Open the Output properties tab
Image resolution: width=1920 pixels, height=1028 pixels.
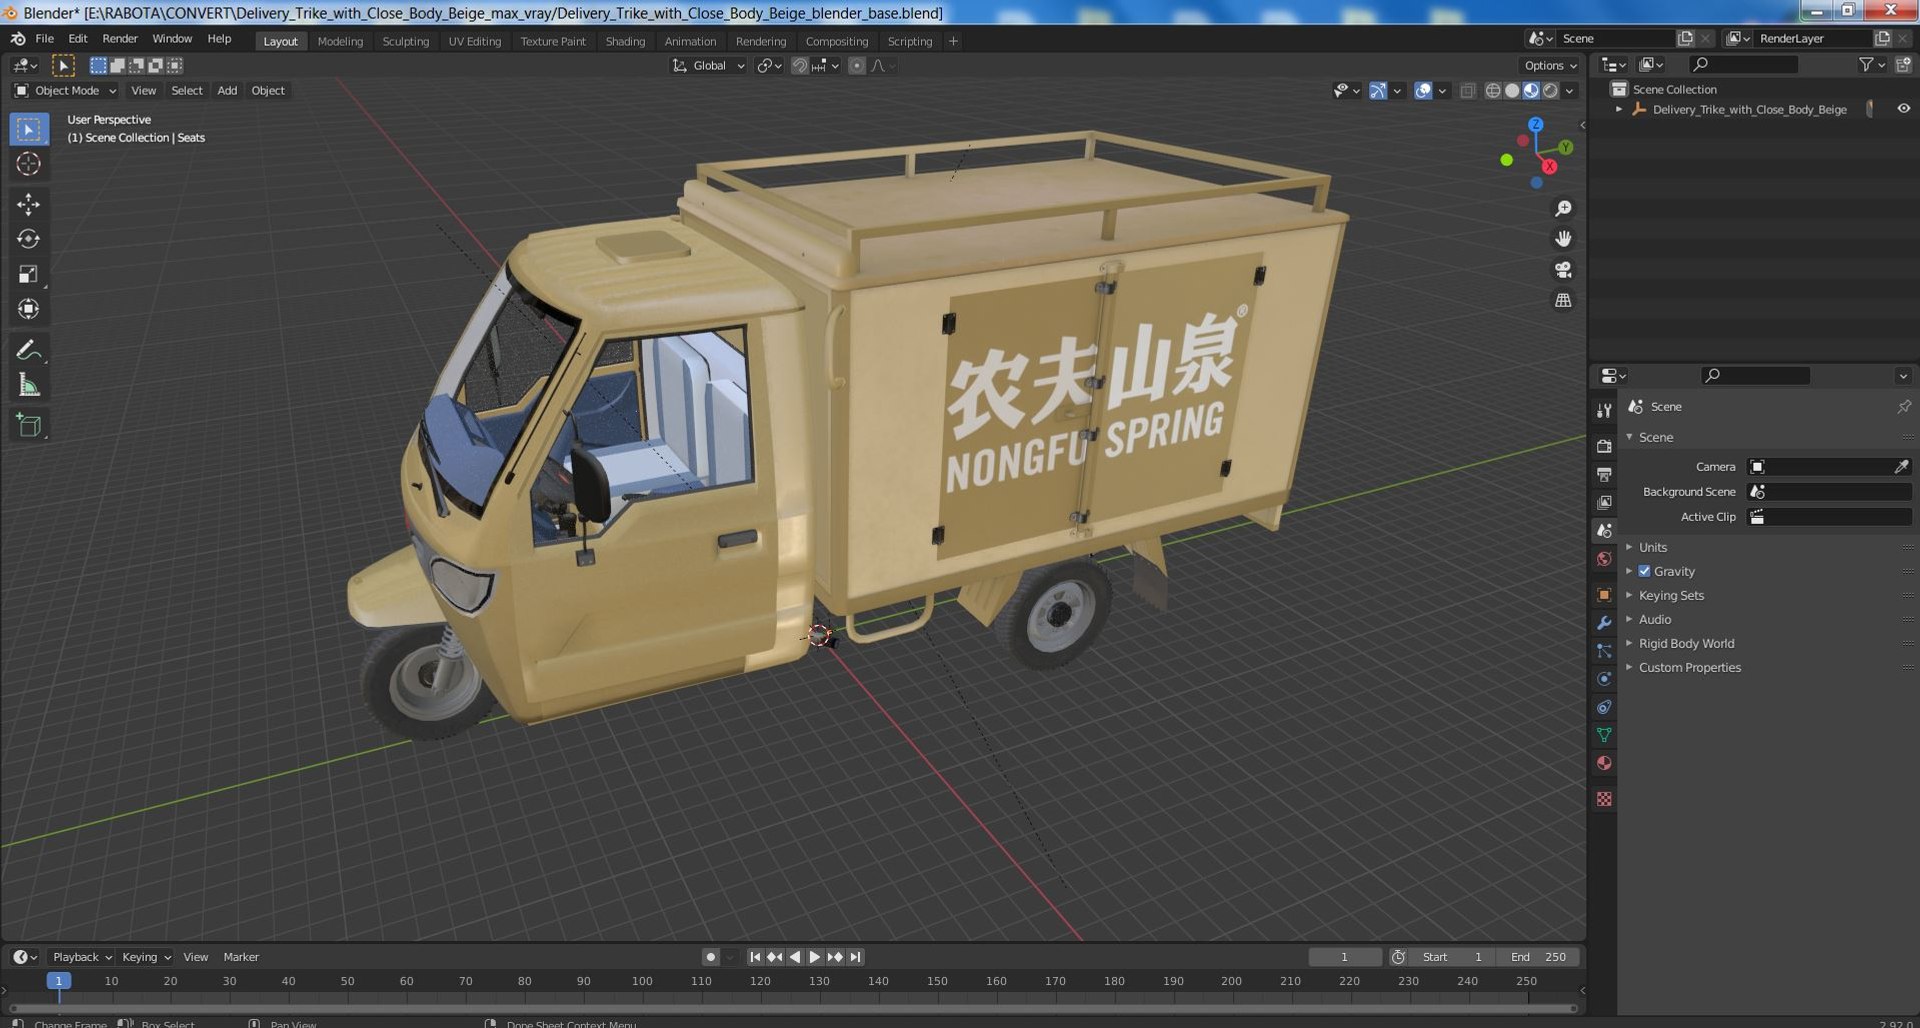(x=1604, y=474)
